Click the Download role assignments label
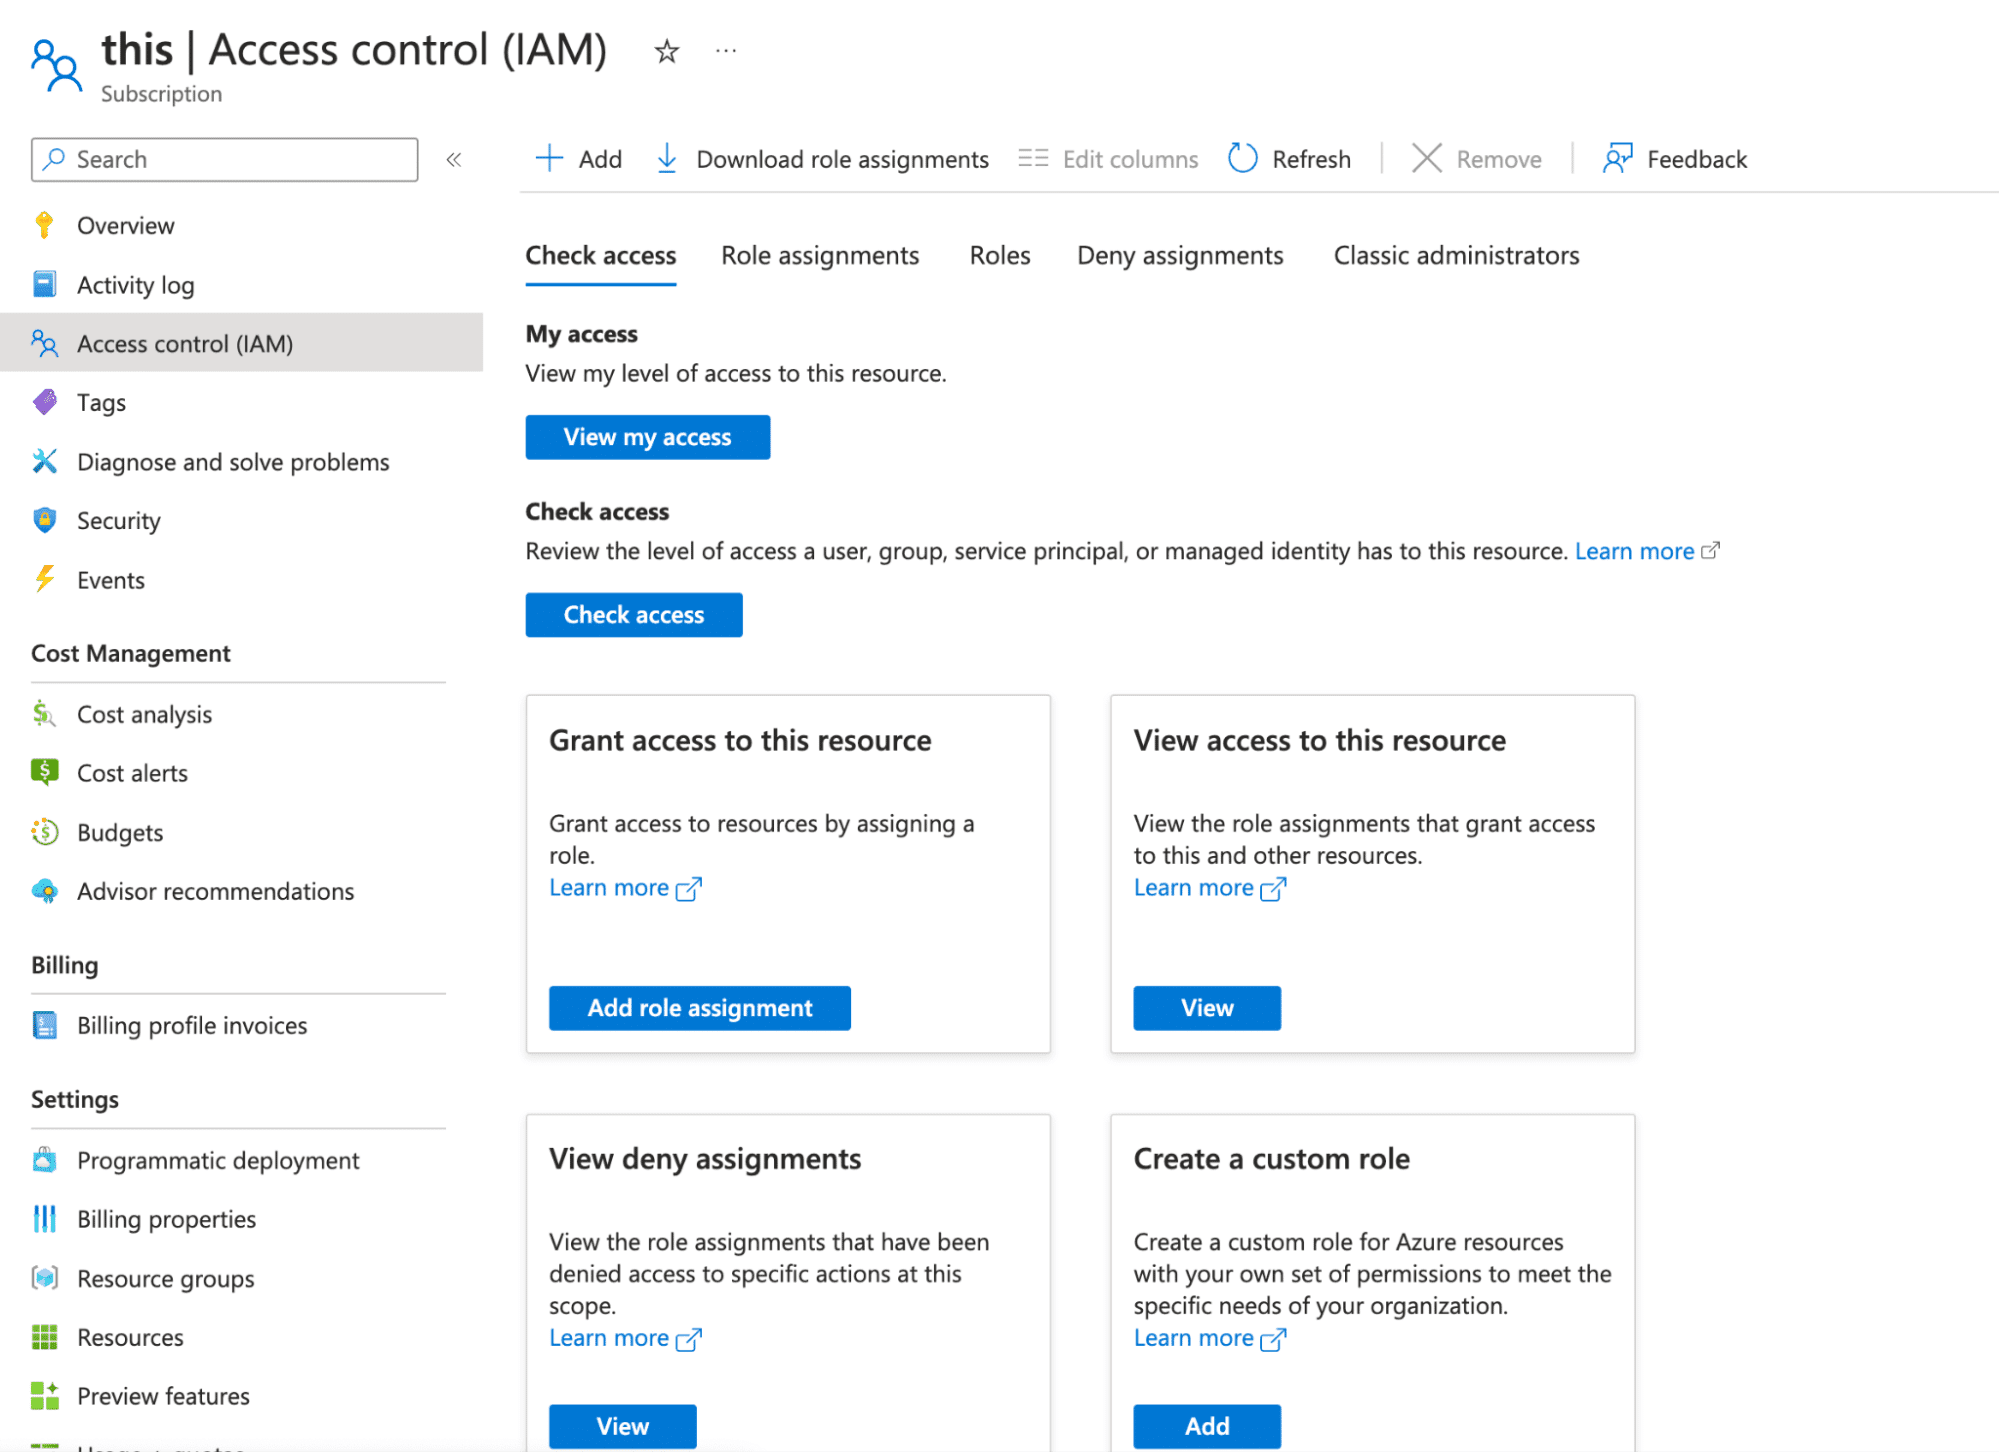Viewport: 1999px width, 1453px height. coord(842,159)
